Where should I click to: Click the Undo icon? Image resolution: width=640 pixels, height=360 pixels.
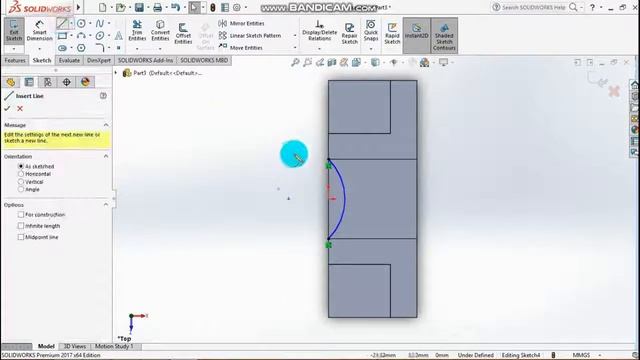[176, 7]
